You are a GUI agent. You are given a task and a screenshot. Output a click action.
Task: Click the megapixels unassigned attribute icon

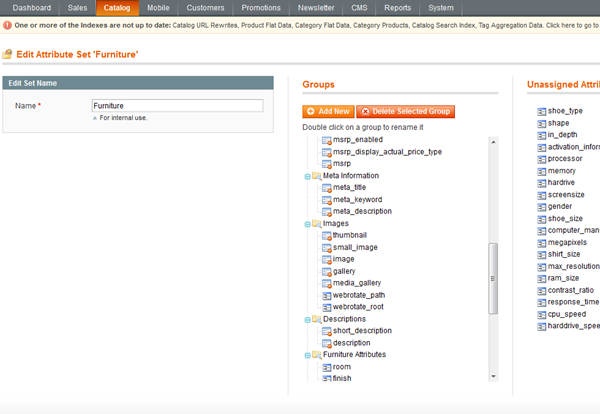[541, 242]
